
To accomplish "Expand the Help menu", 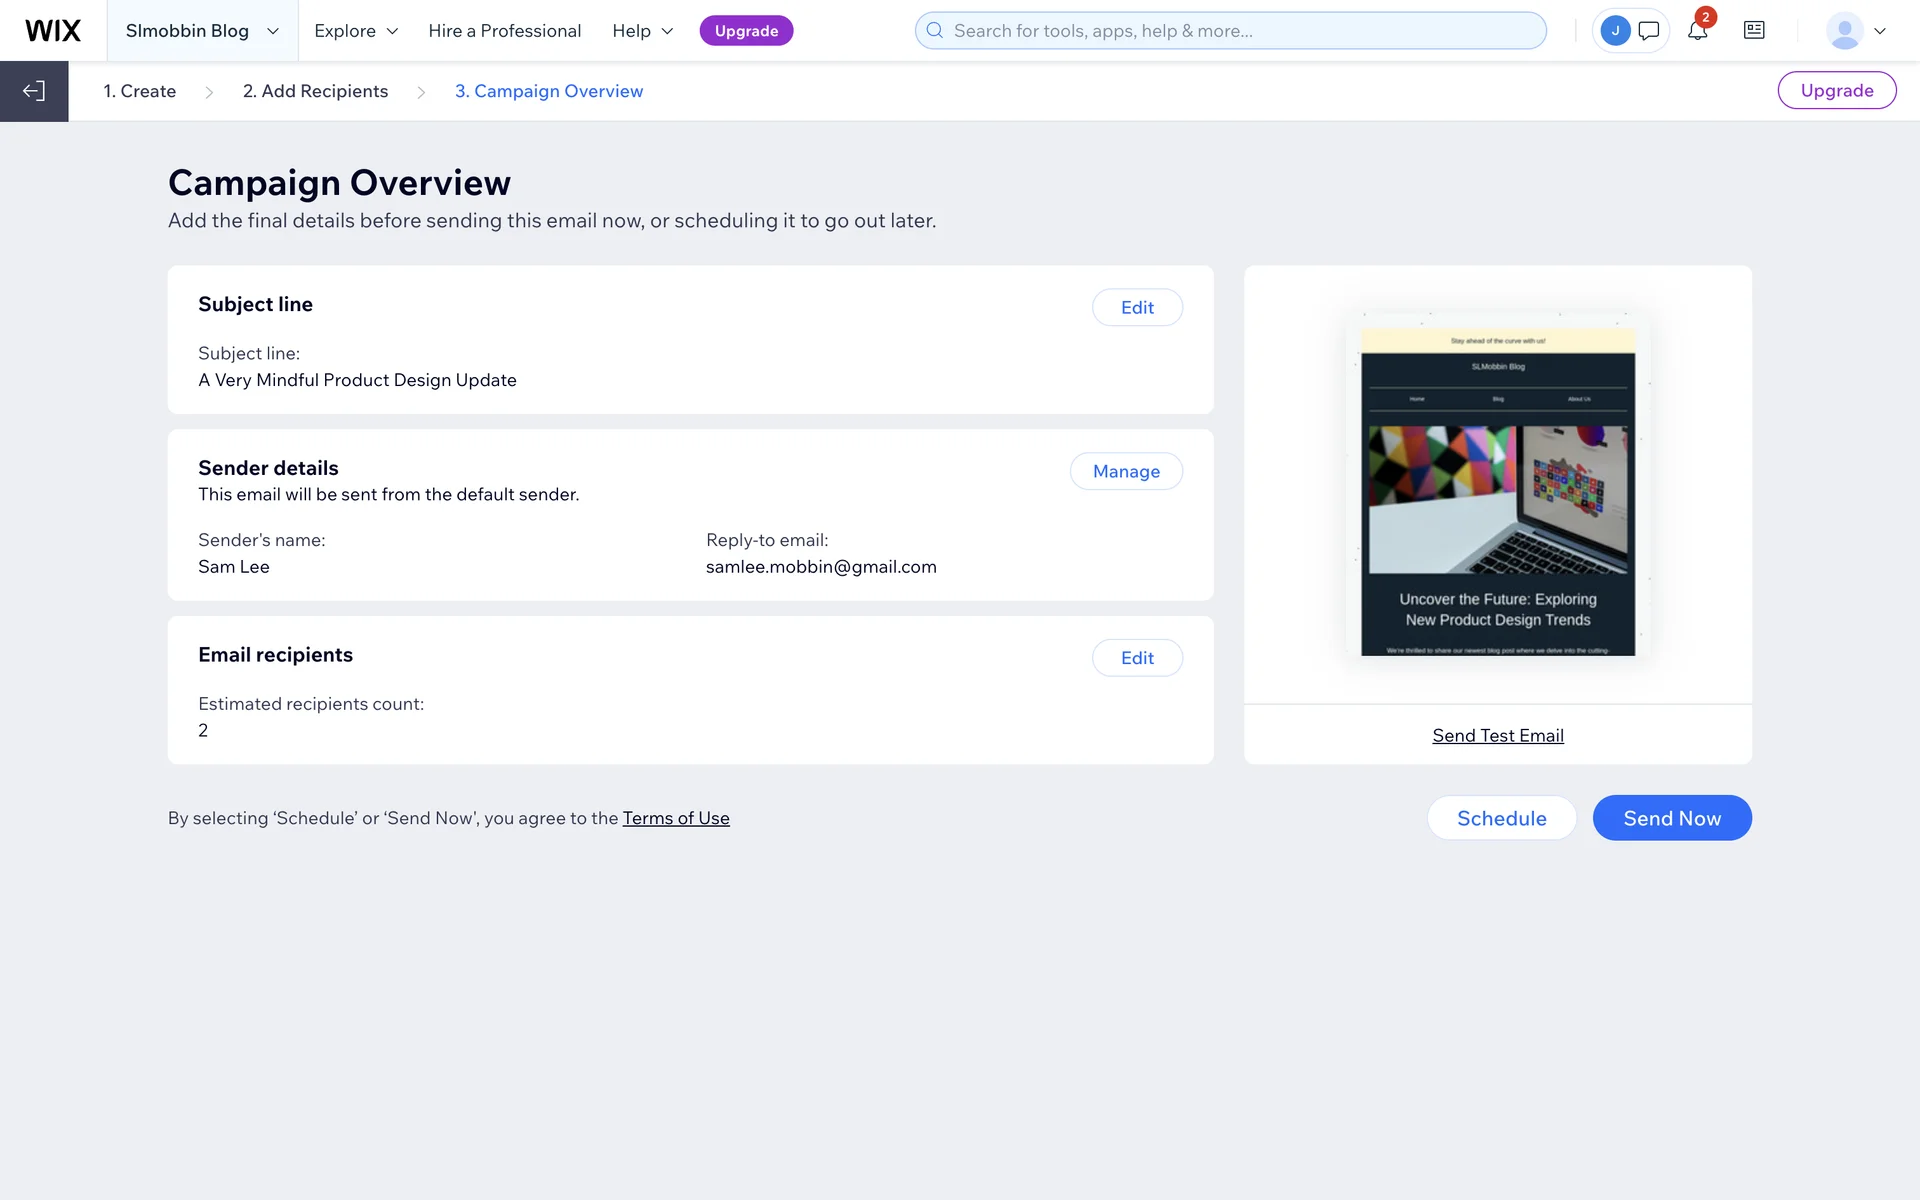I will pos(643,31).
